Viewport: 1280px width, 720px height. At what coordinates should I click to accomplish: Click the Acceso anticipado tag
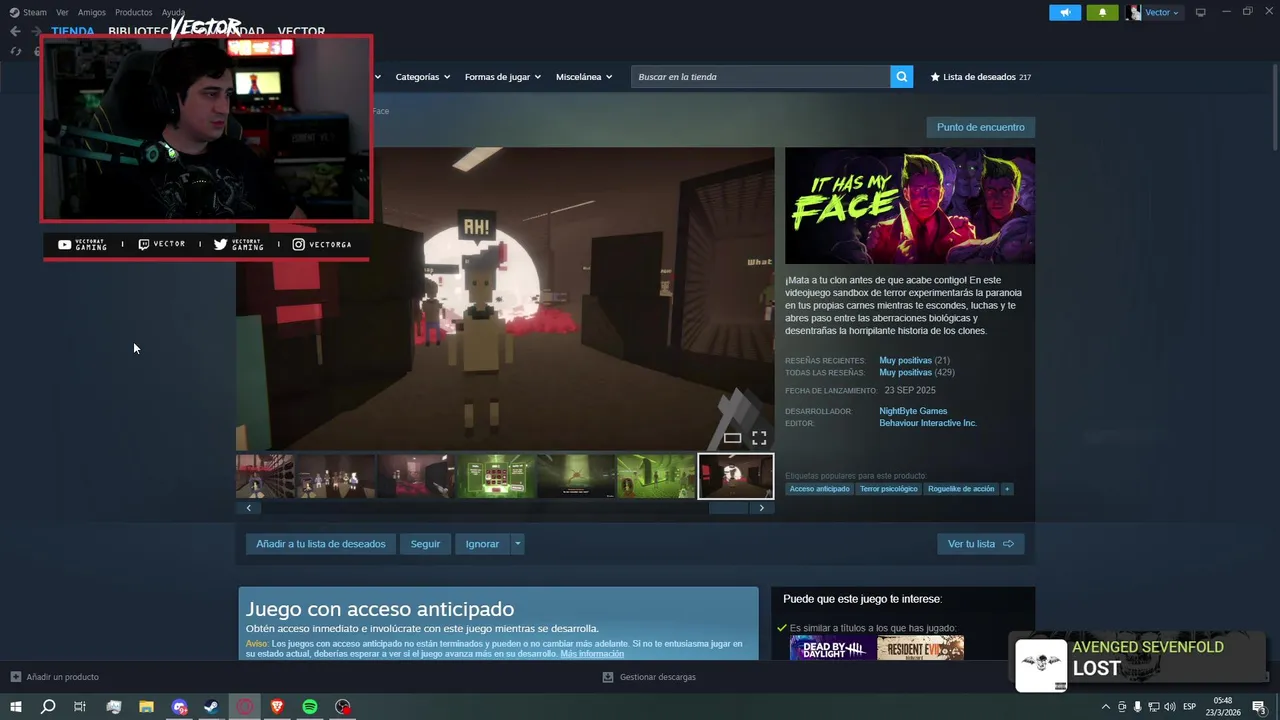(x=819, y=489)
